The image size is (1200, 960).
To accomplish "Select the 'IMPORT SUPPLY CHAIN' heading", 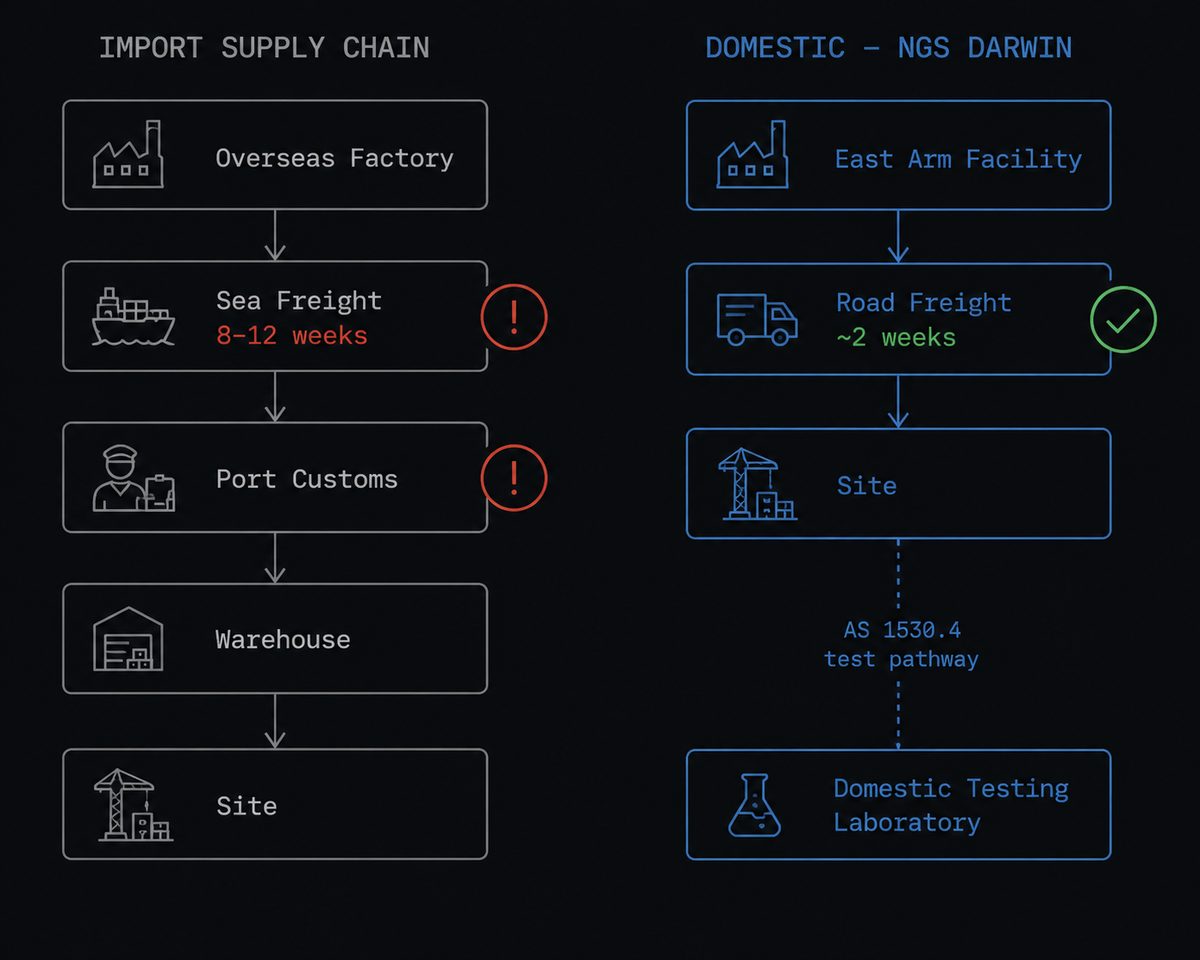I will pyautogui.click(x=264, y=48).
